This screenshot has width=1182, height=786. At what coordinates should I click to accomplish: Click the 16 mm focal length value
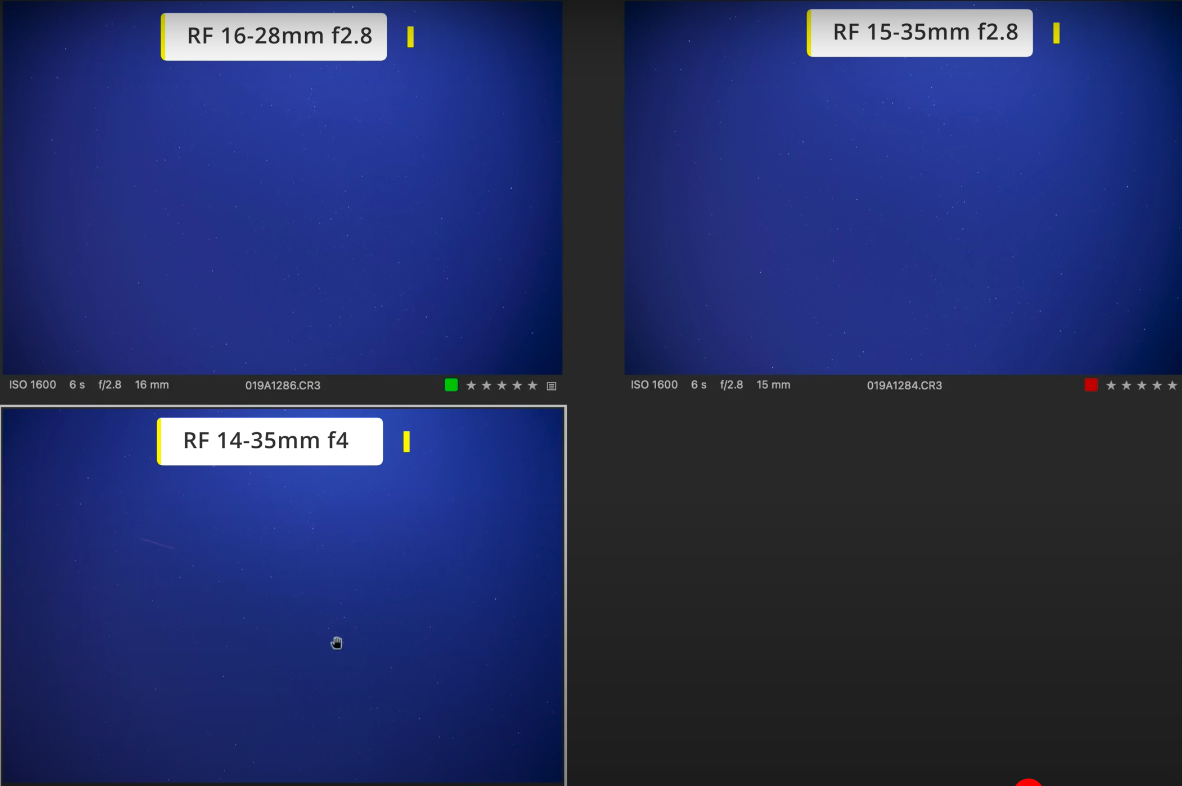[x=152, y=384]
